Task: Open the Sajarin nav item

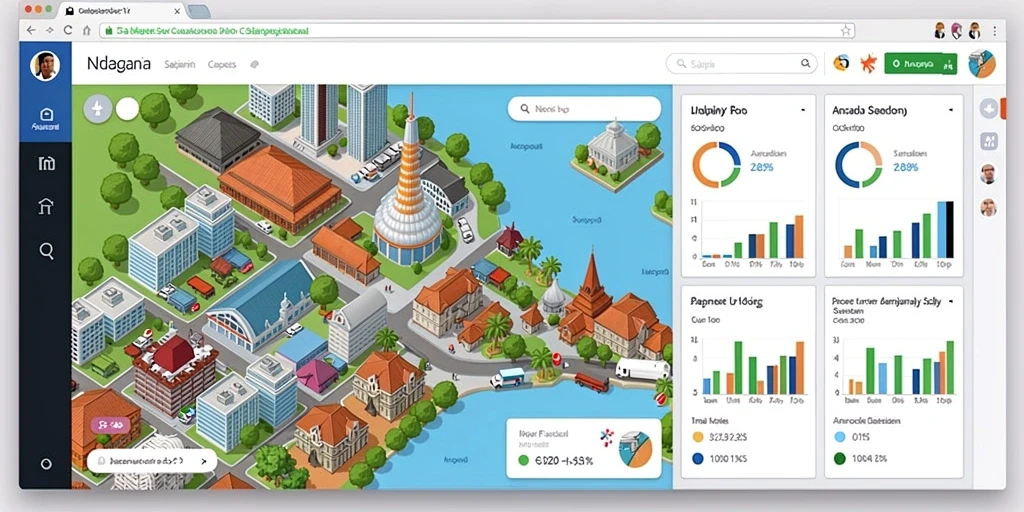Action: pyautogui.click(x=180, y=65)
